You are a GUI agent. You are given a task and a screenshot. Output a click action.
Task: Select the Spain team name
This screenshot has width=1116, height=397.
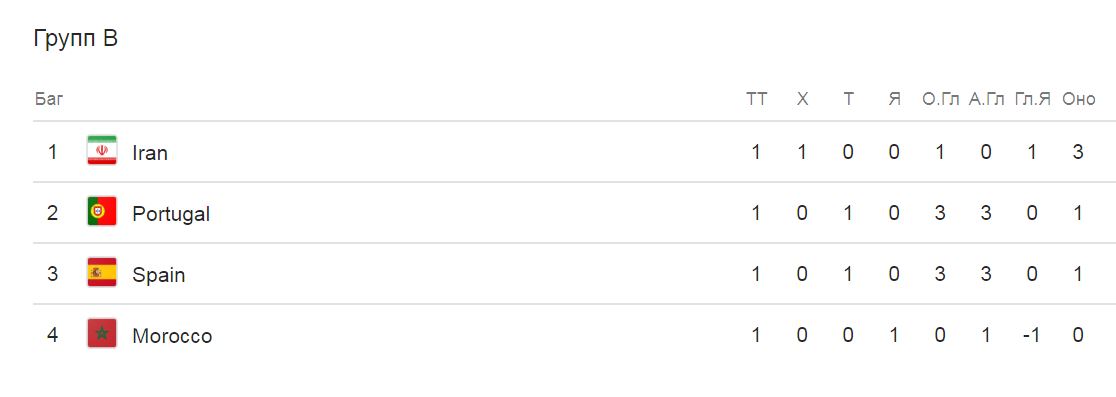pos(159,275)
